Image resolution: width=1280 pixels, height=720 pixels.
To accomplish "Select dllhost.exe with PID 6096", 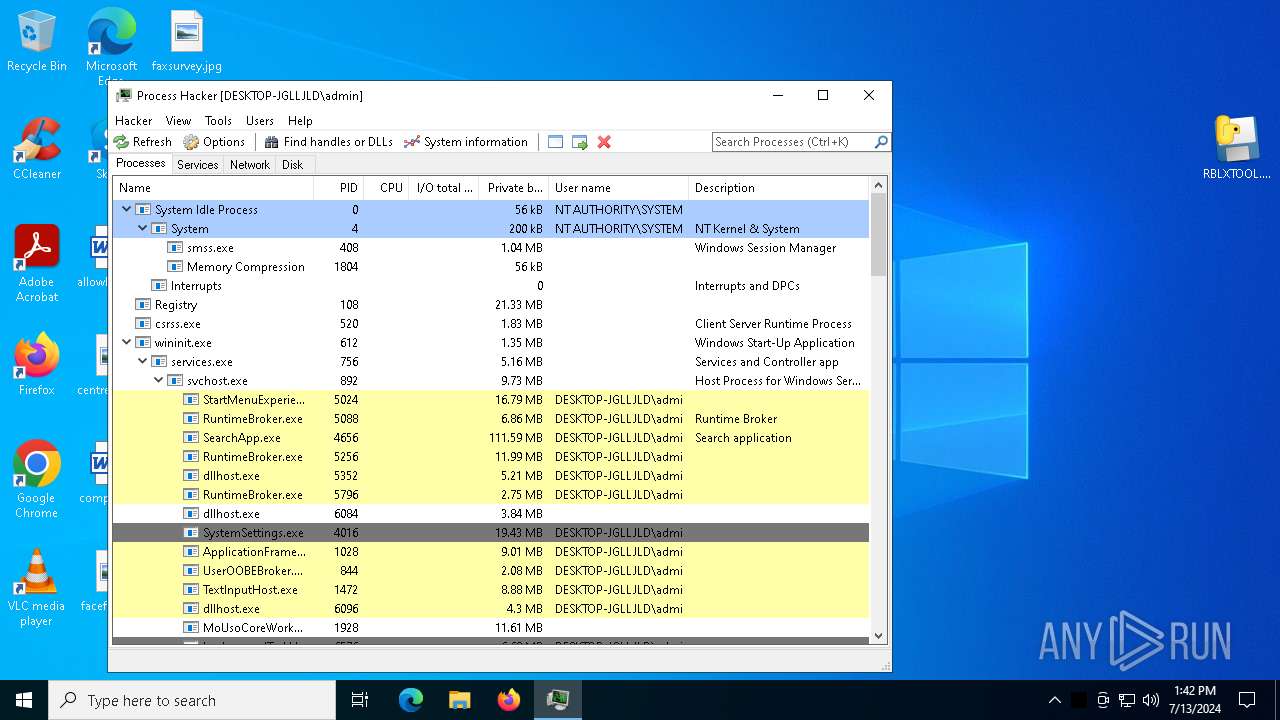I will [490, 609].
